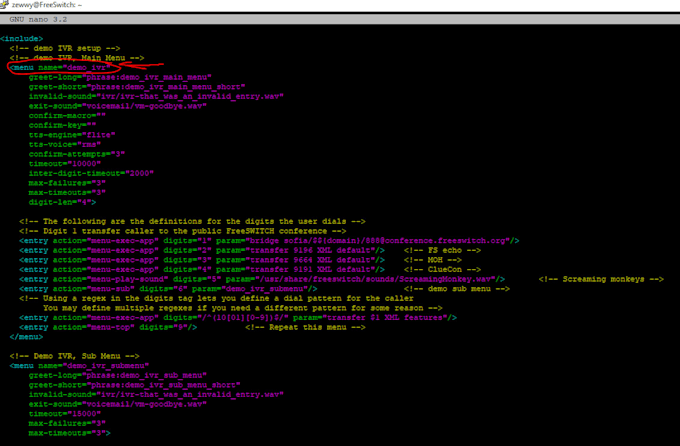Click the entry transferring to 9196
680x446 pixels.
tap(202, 250)
